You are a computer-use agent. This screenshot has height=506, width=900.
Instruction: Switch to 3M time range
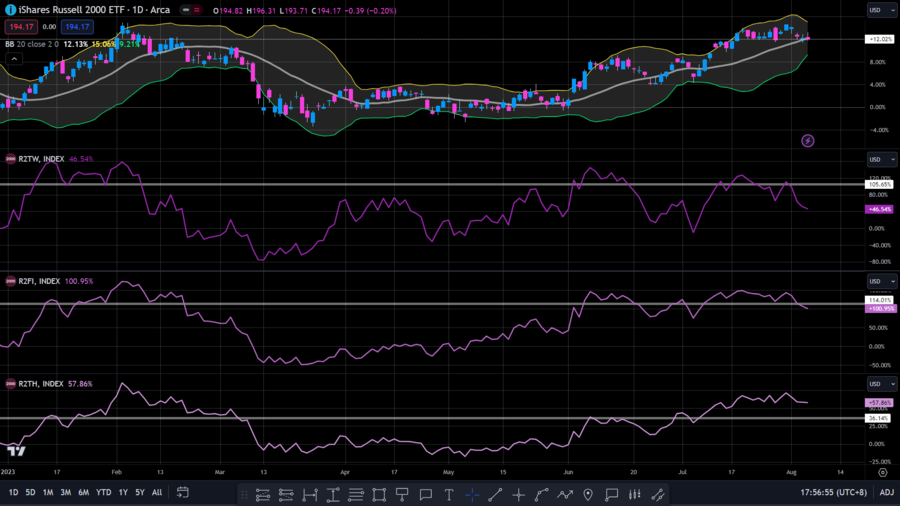66,492
